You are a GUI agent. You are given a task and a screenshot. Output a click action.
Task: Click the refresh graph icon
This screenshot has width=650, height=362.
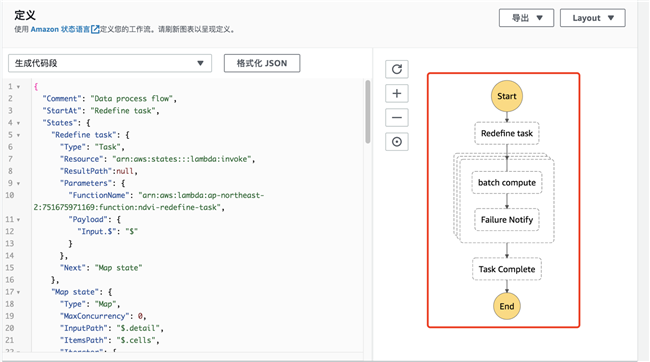[x=397, y=69]
